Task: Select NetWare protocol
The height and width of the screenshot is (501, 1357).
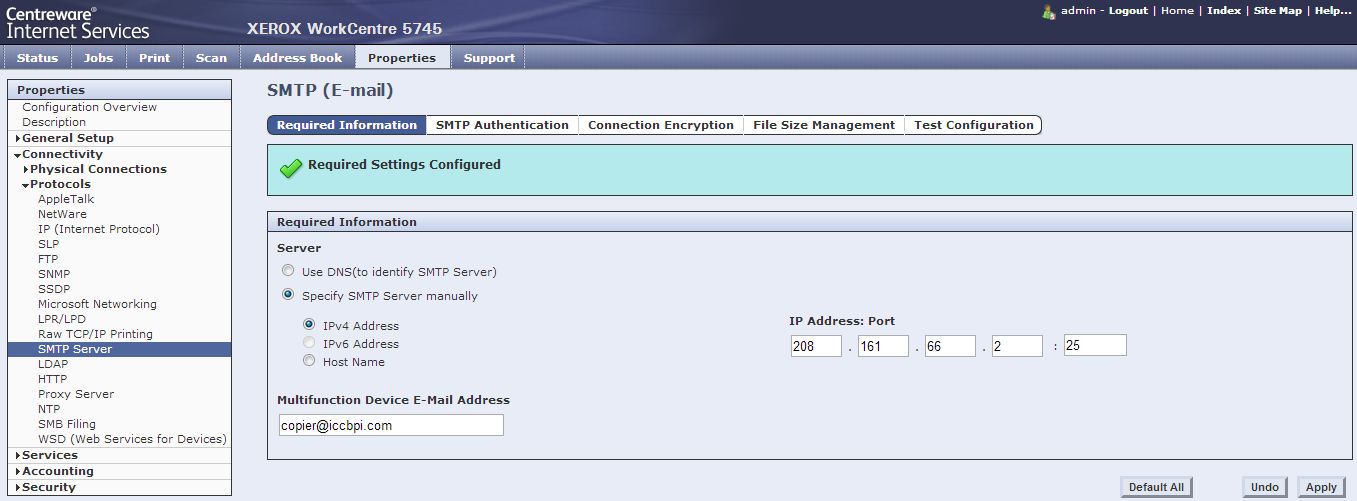Action: click(62, 214)
